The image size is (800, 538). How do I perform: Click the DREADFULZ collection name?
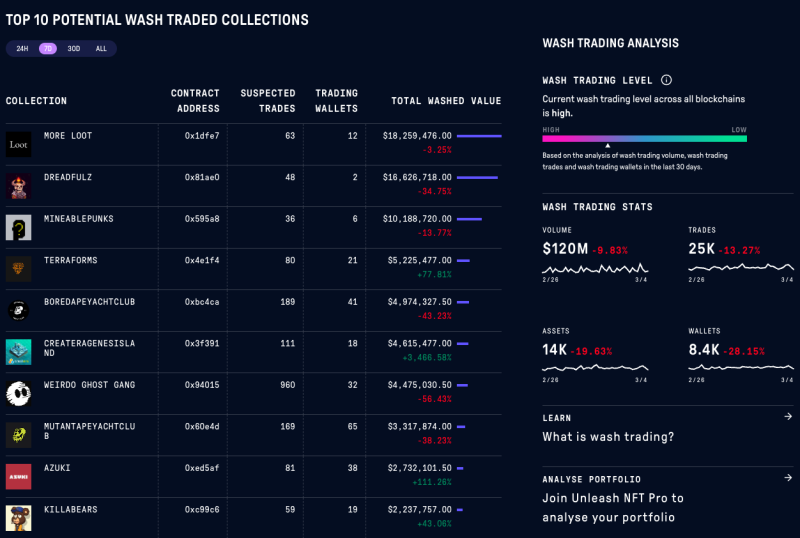coord(68,177)
